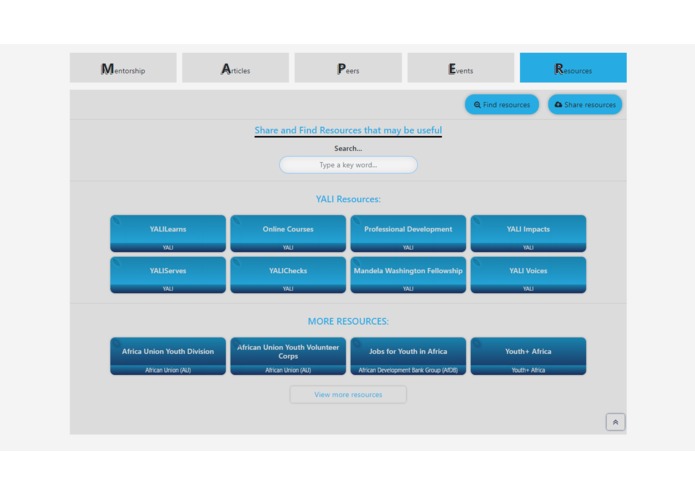Click the cloud upload icon in Share resources
The image size is (695, 494).
click(x=558, y=105)
